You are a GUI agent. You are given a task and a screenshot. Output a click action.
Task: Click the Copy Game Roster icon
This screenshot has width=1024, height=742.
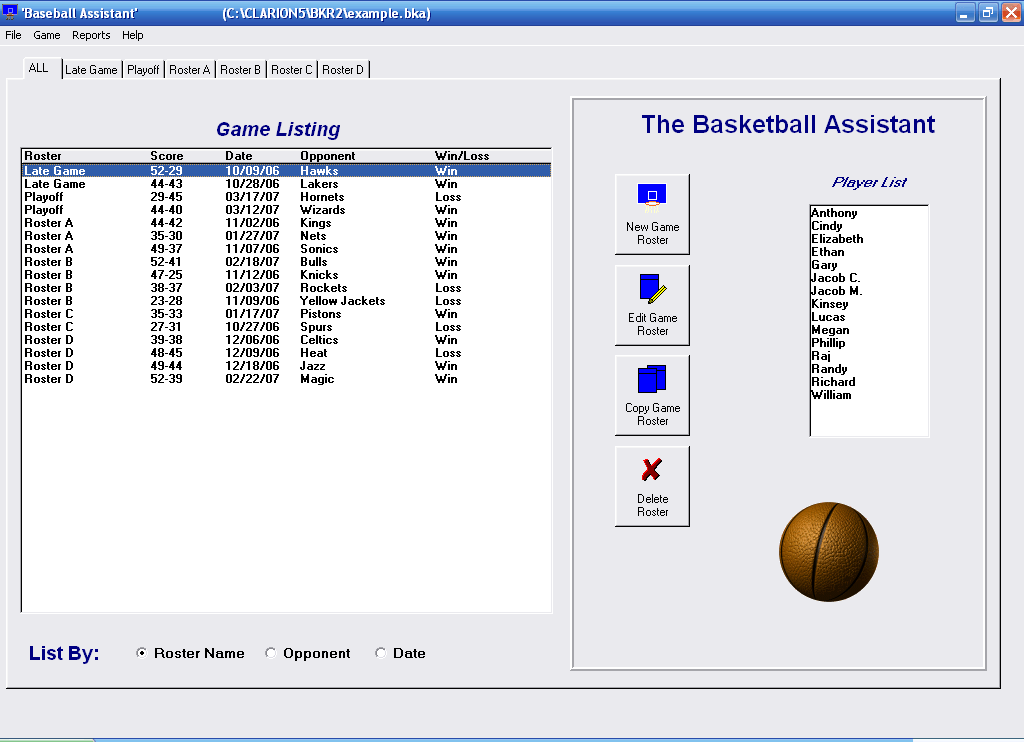point(652,380)
